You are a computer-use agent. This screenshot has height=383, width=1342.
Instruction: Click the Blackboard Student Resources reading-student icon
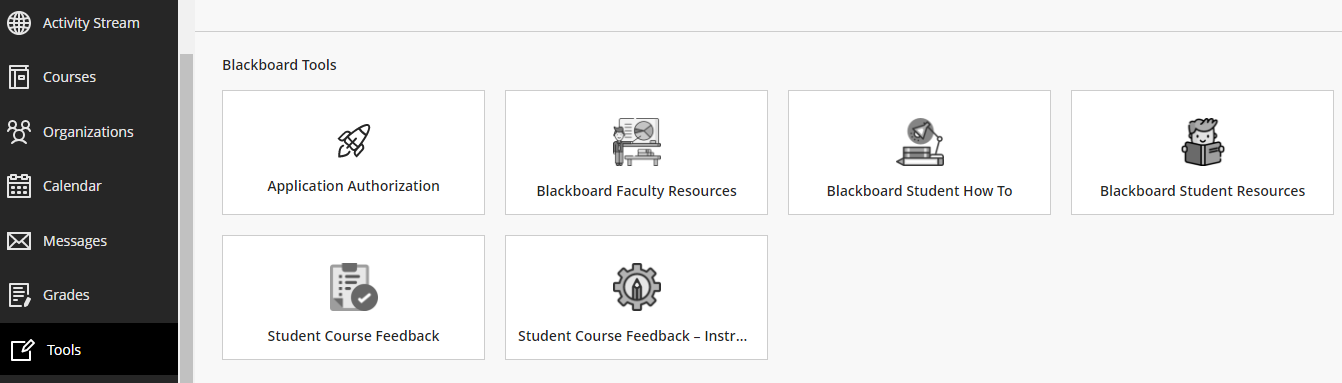click(x=1202, y=141)
